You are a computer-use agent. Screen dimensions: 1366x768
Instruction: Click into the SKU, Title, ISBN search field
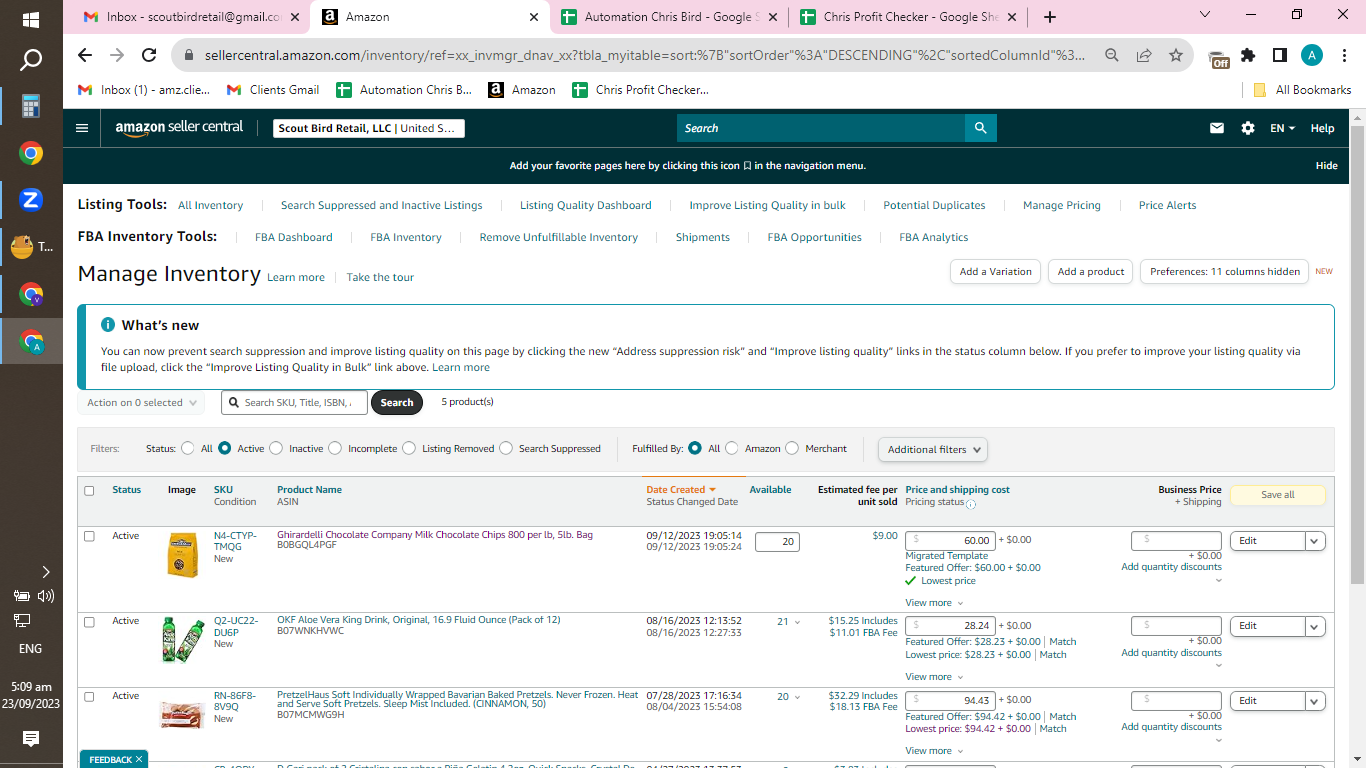pyautogui.click(x=293, y=403)
